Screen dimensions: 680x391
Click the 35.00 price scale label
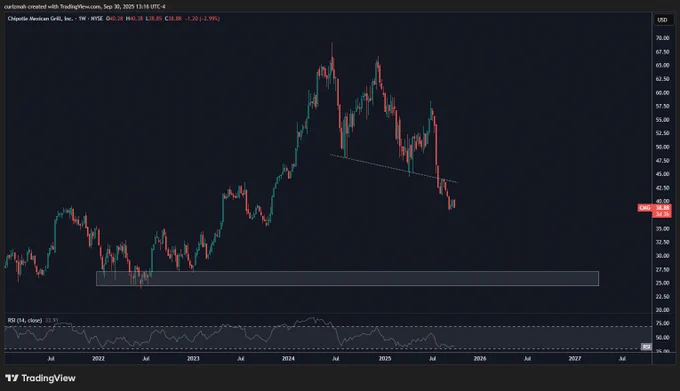click(662, 228)
